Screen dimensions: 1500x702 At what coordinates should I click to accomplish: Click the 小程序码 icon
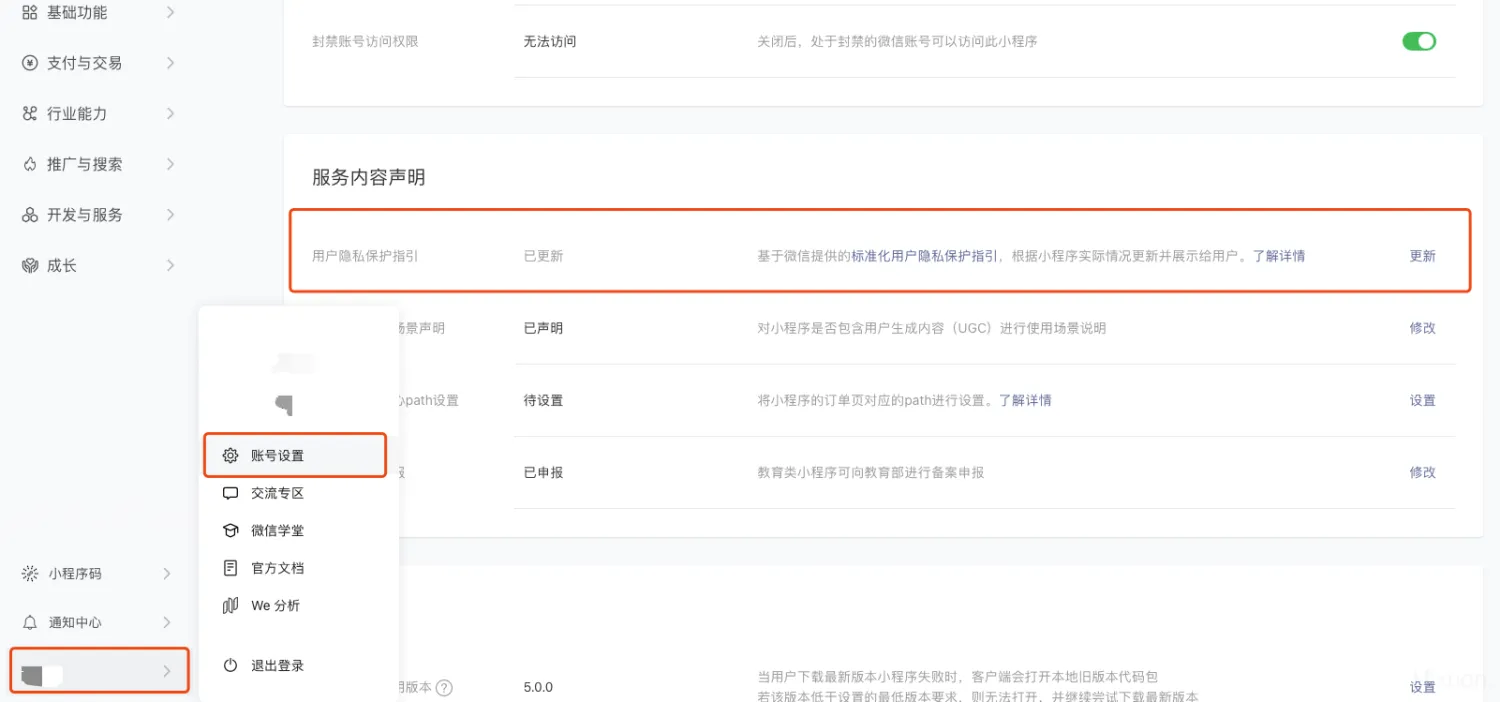[30, 574]
